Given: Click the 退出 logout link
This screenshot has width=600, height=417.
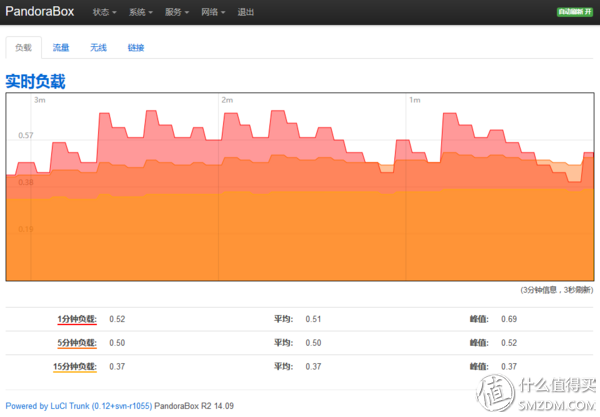Looking at the screenshot, I should pos(246,12).
